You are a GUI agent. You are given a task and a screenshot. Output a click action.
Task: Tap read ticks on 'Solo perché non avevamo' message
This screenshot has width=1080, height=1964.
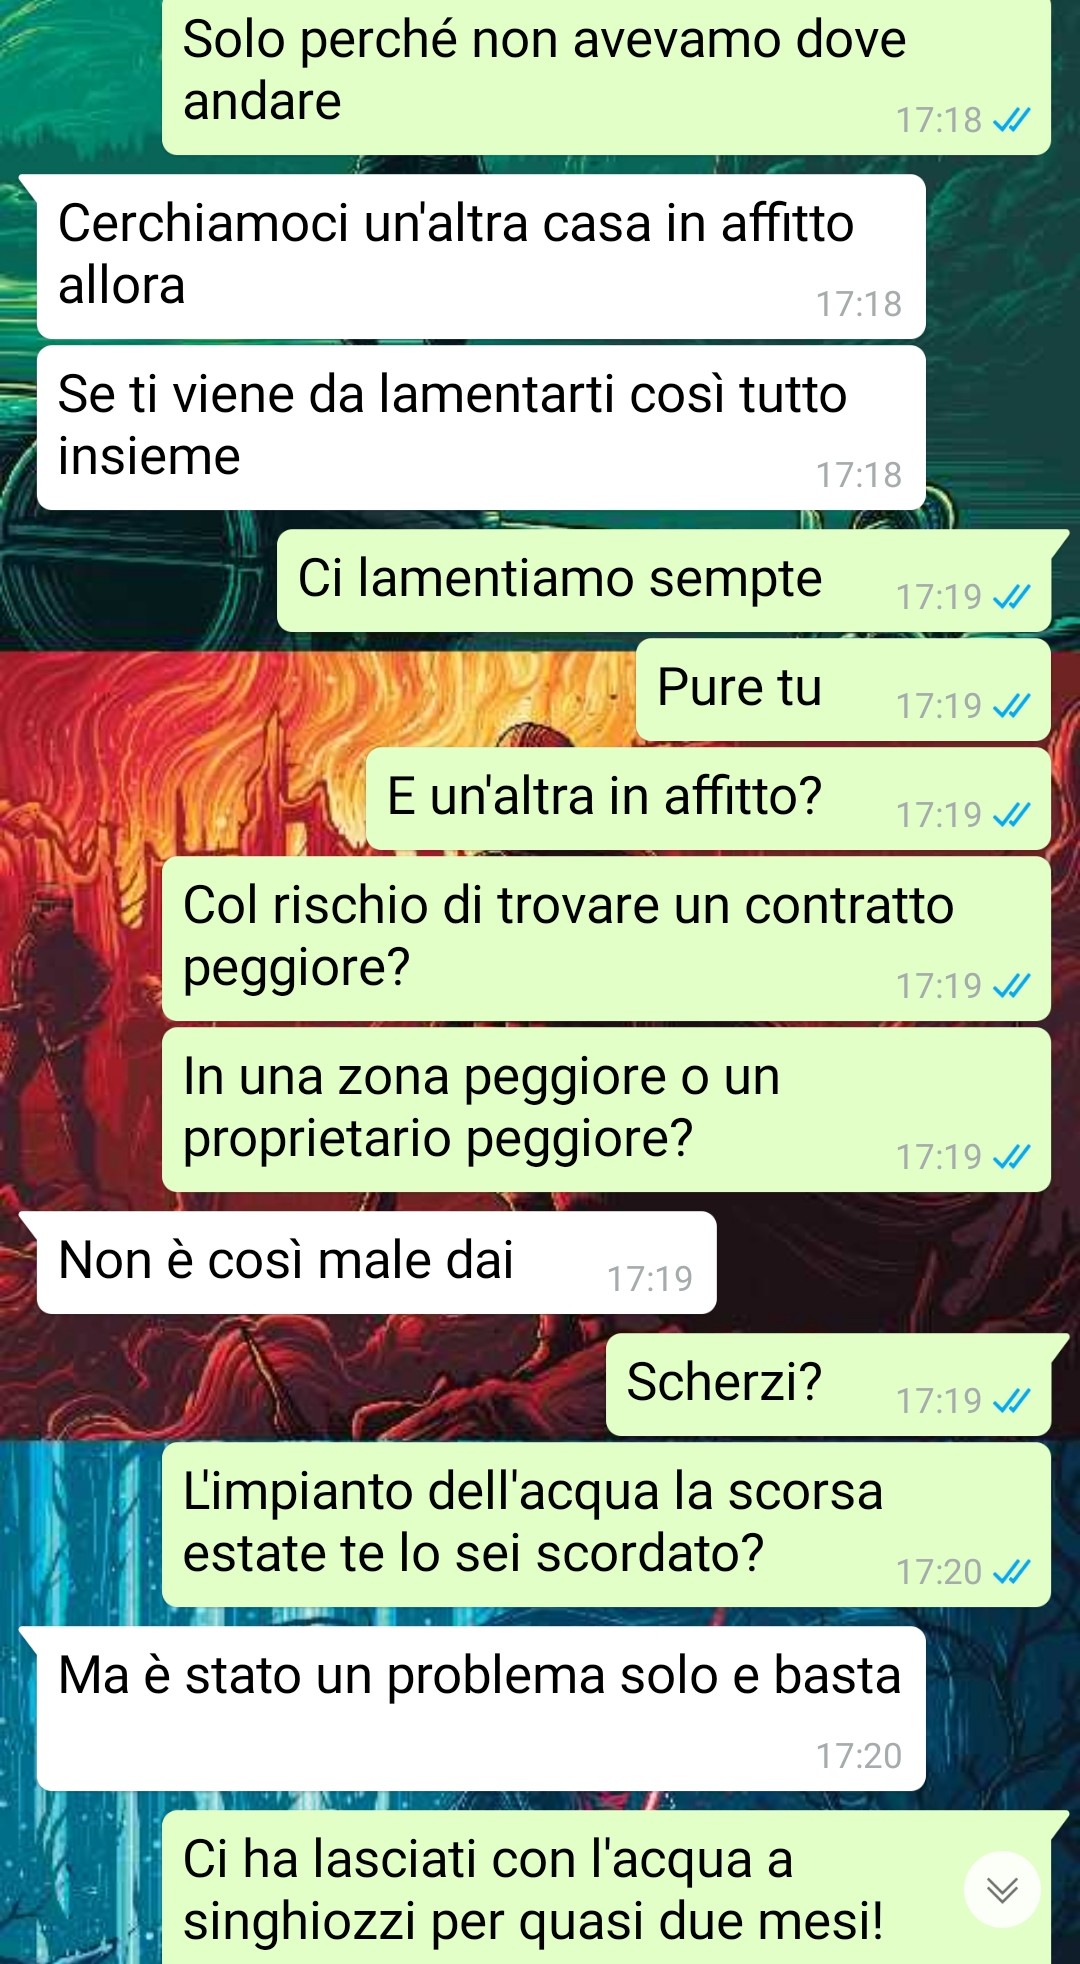(x=1012, y=120)
